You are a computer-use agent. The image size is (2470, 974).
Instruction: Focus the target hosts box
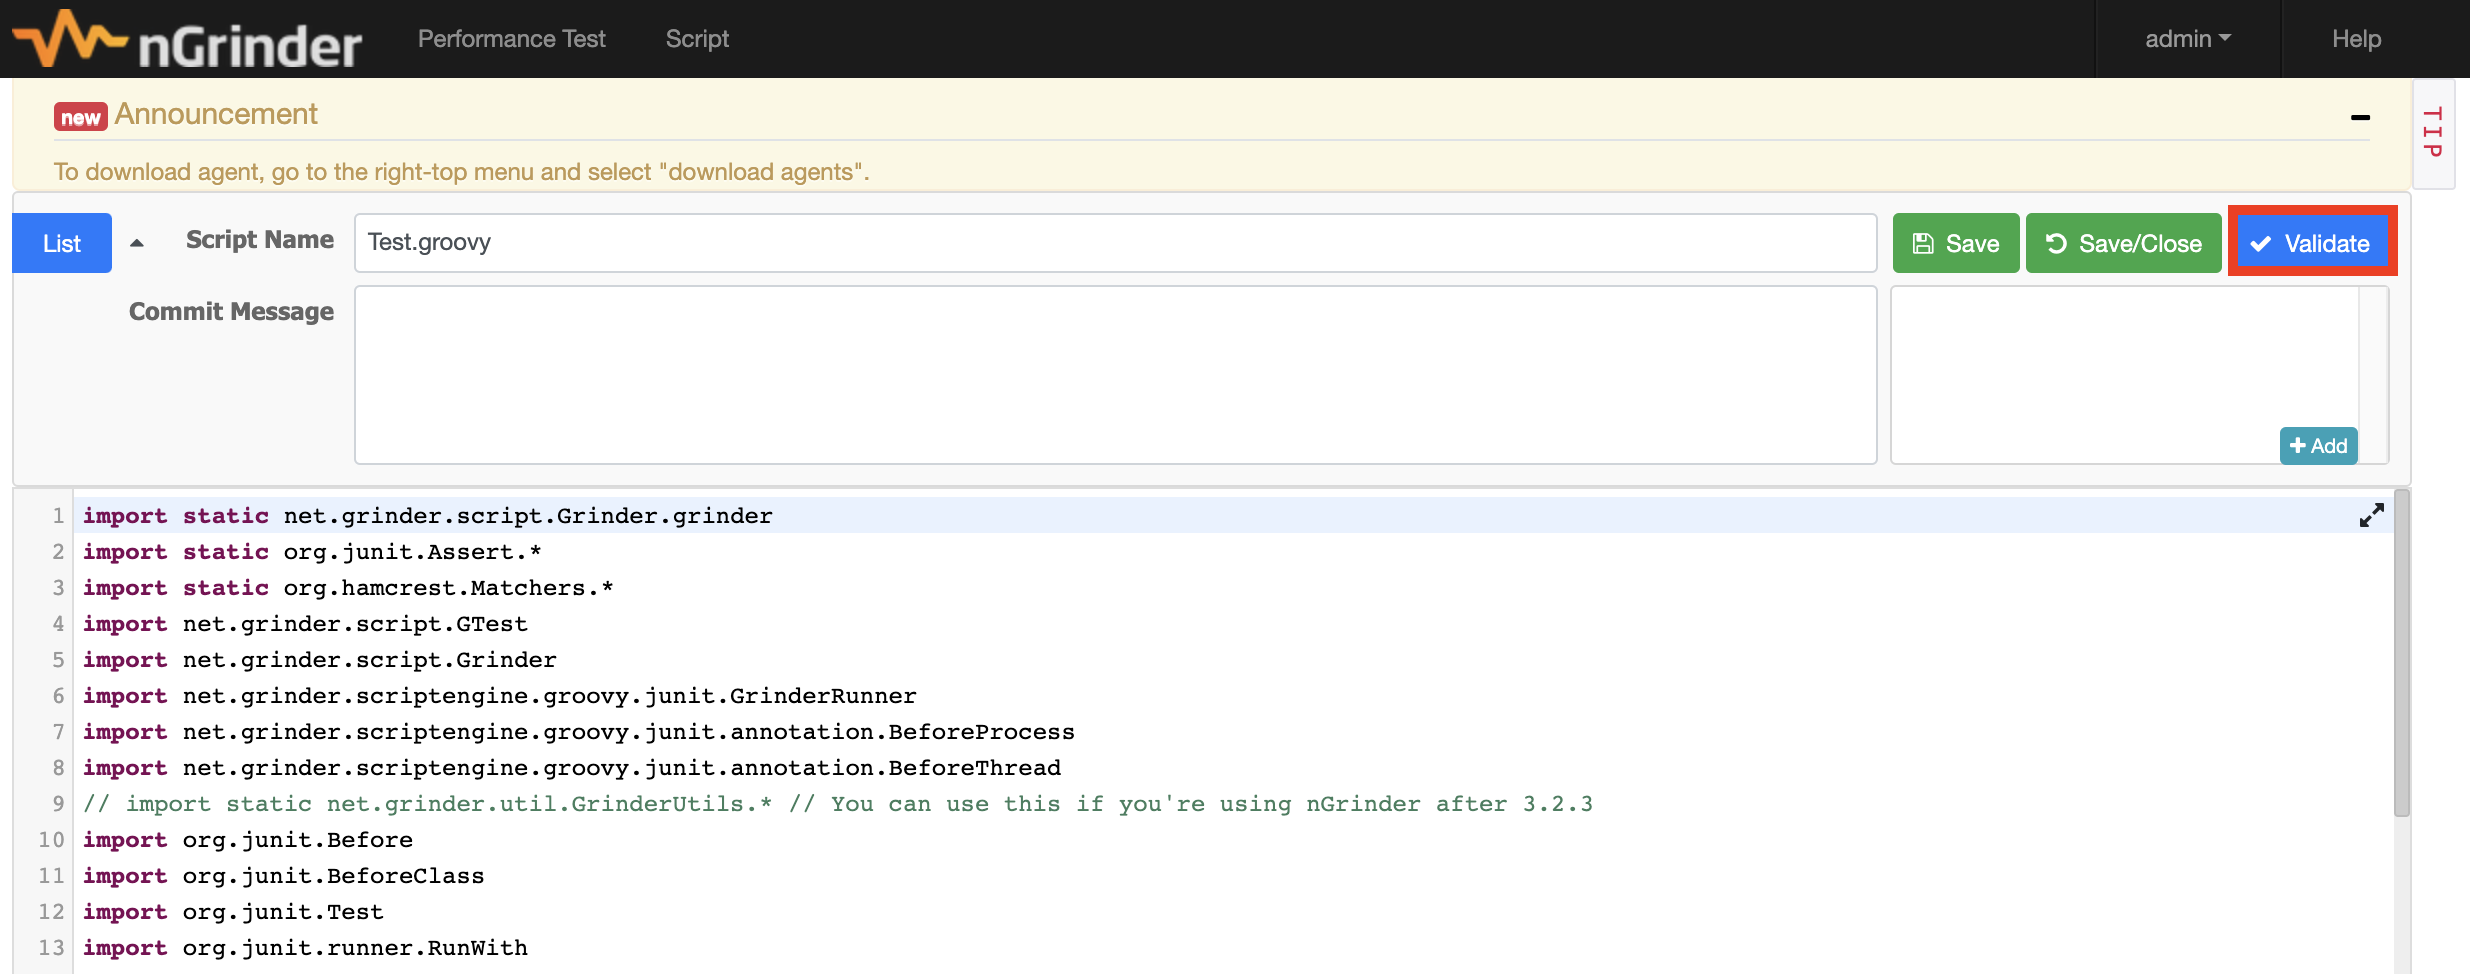[2125, 375]
